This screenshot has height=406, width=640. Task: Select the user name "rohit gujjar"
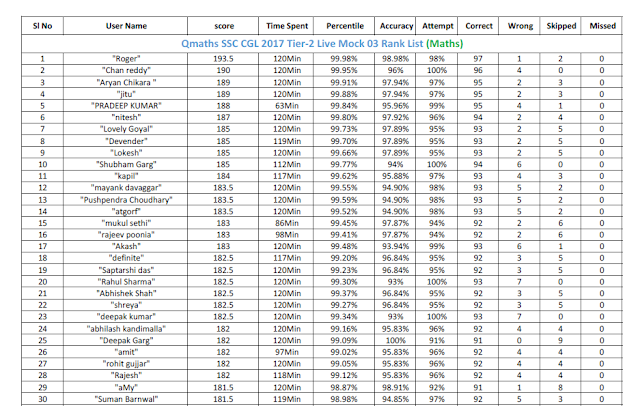126,364
